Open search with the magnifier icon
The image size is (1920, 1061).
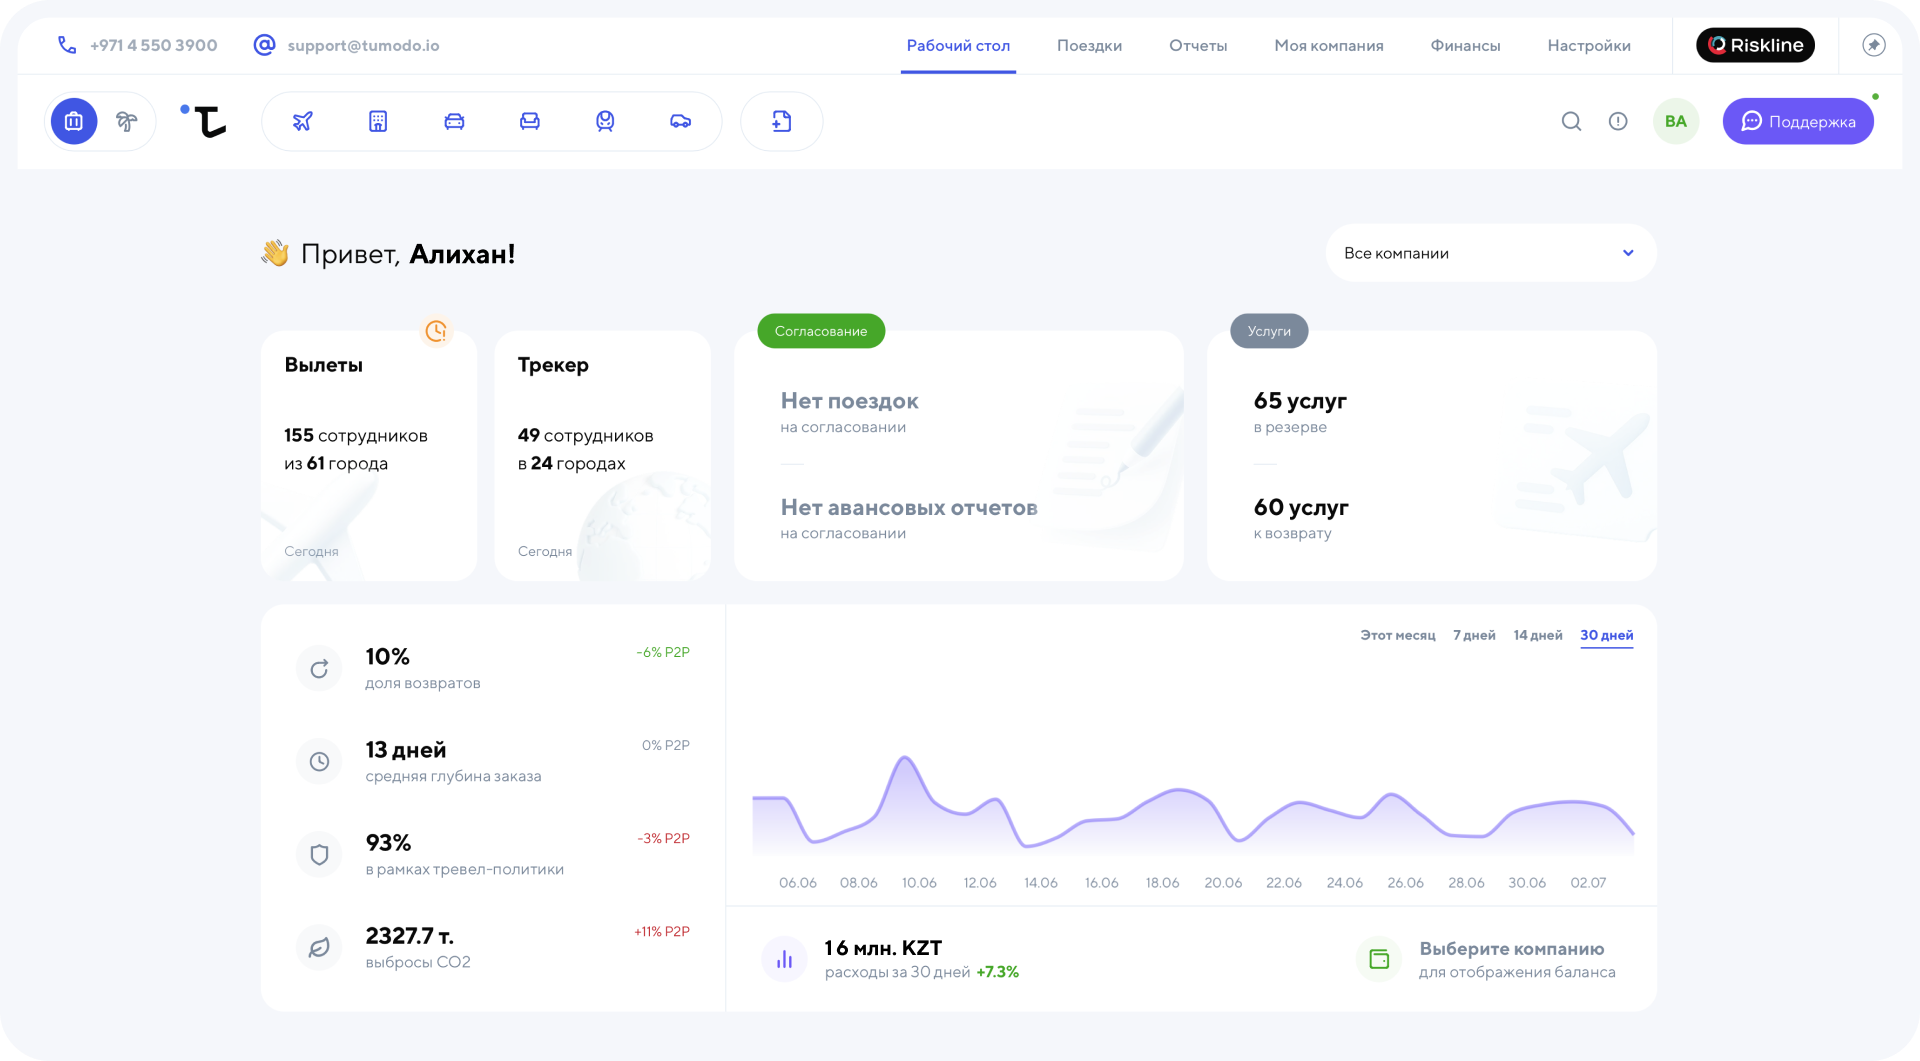tap(1572, 121)
